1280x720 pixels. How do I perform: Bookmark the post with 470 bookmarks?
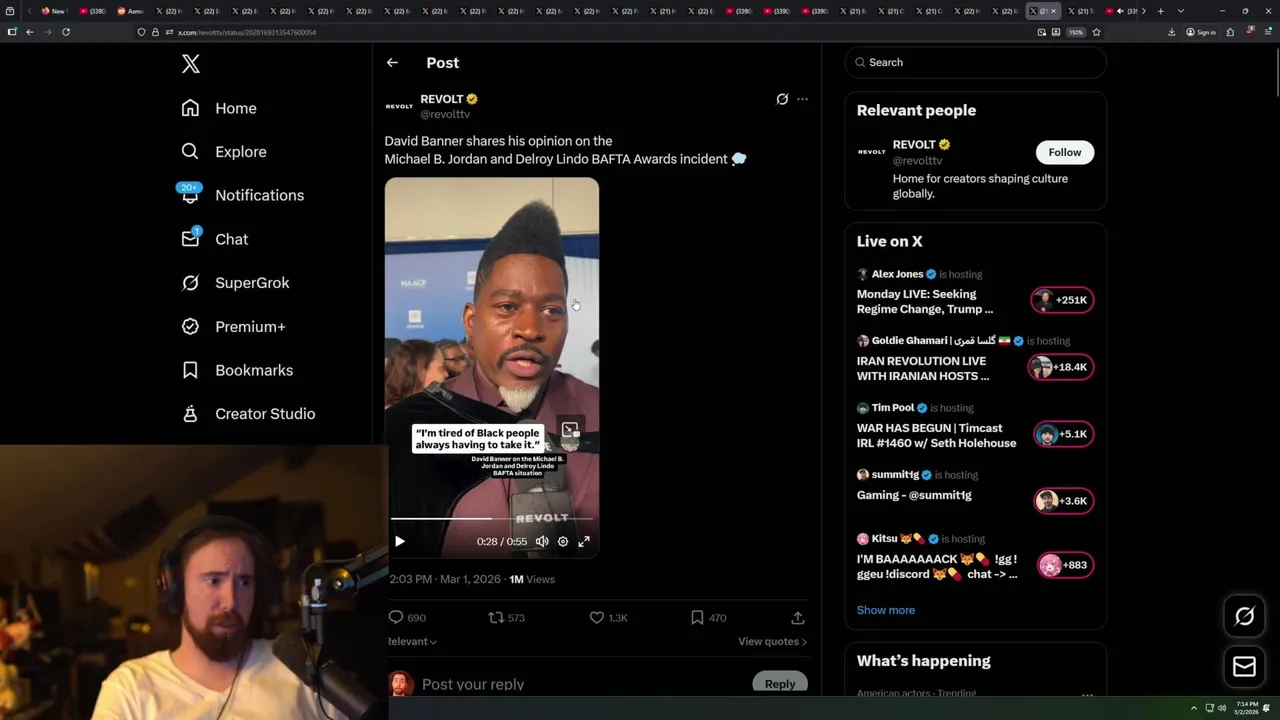(708, 618)
